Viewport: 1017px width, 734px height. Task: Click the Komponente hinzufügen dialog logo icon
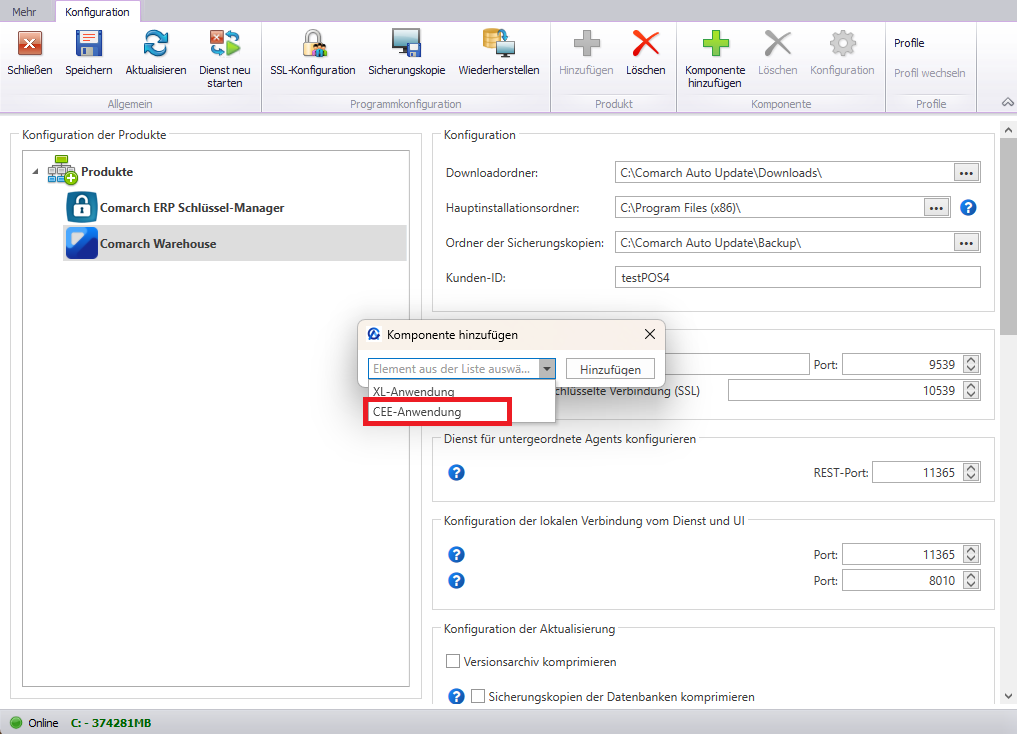pyautogui.click(x=374, y=334)
